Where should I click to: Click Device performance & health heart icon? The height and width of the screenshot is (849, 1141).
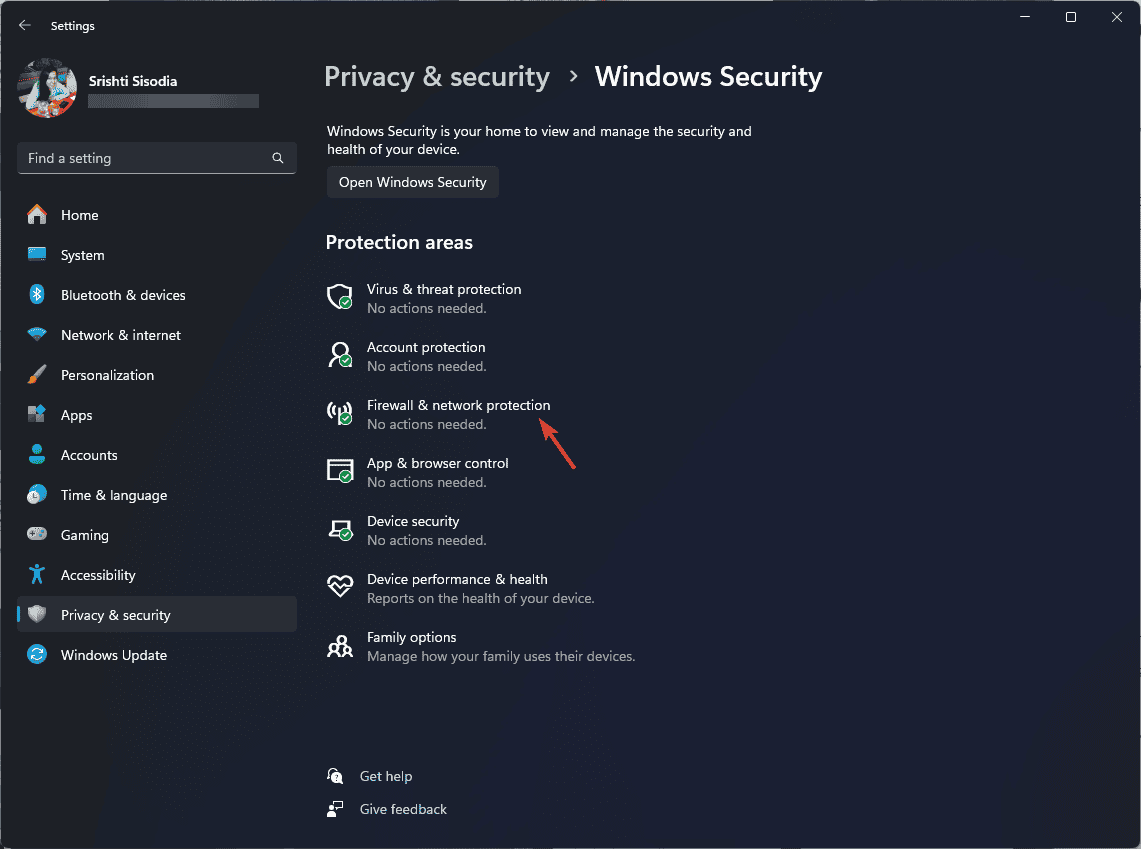point(340,586)
